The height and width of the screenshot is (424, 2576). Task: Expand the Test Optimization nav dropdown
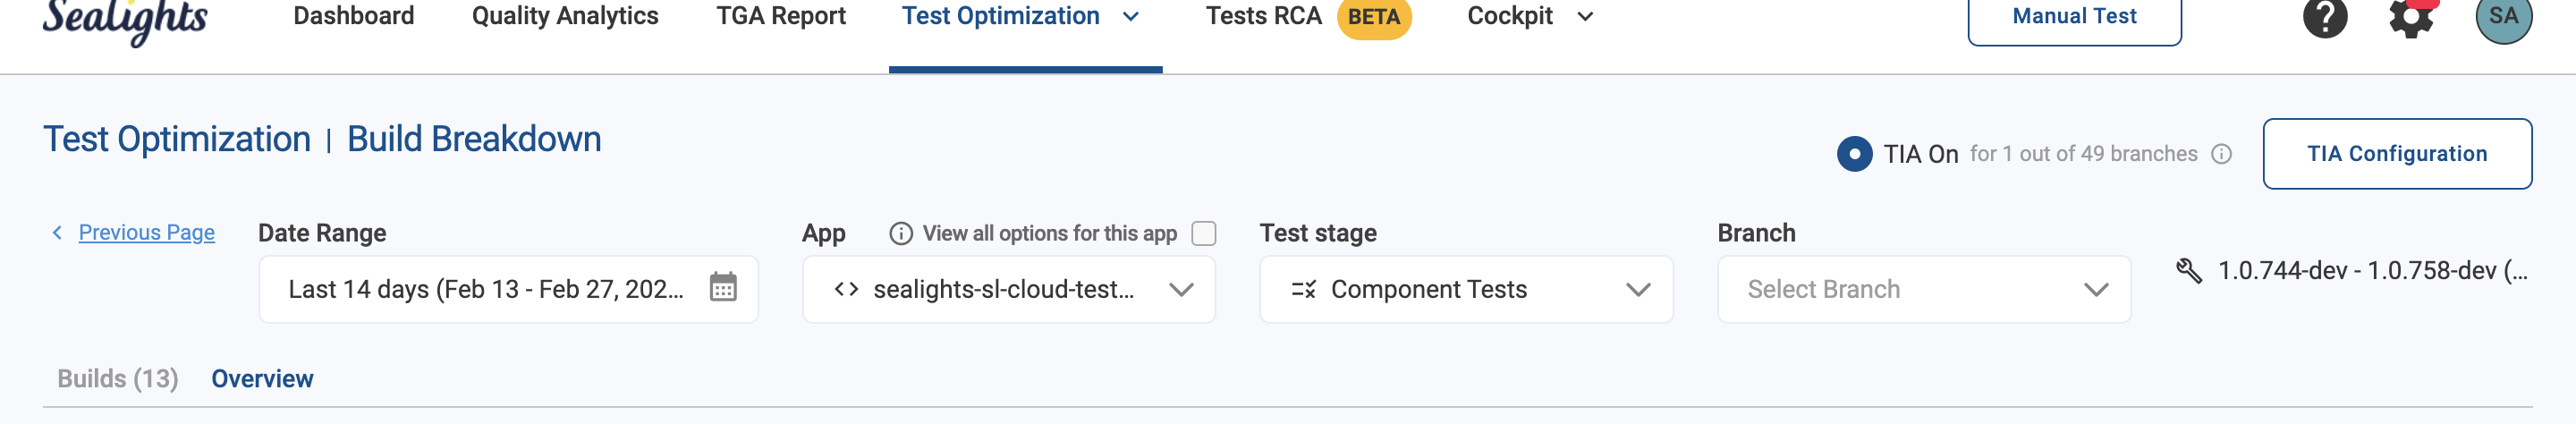1131,17
